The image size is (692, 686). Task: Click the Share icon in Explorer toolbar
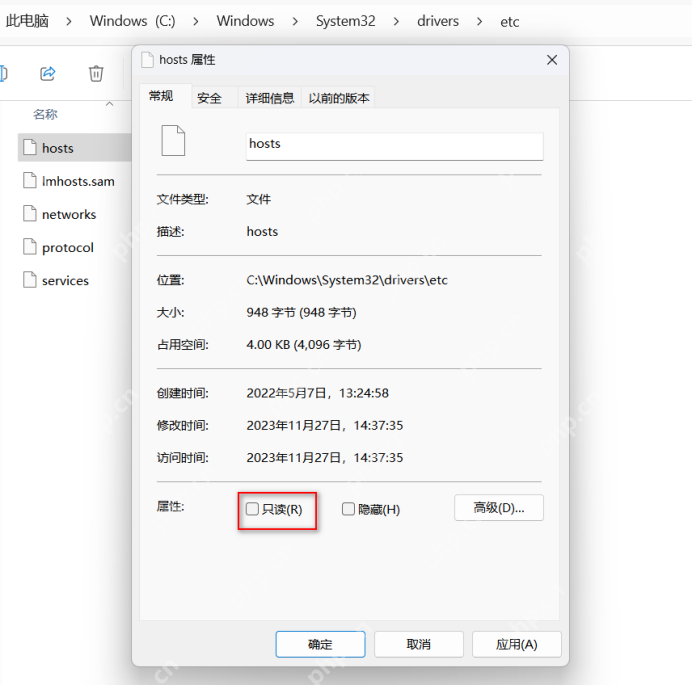coord(48,73)
